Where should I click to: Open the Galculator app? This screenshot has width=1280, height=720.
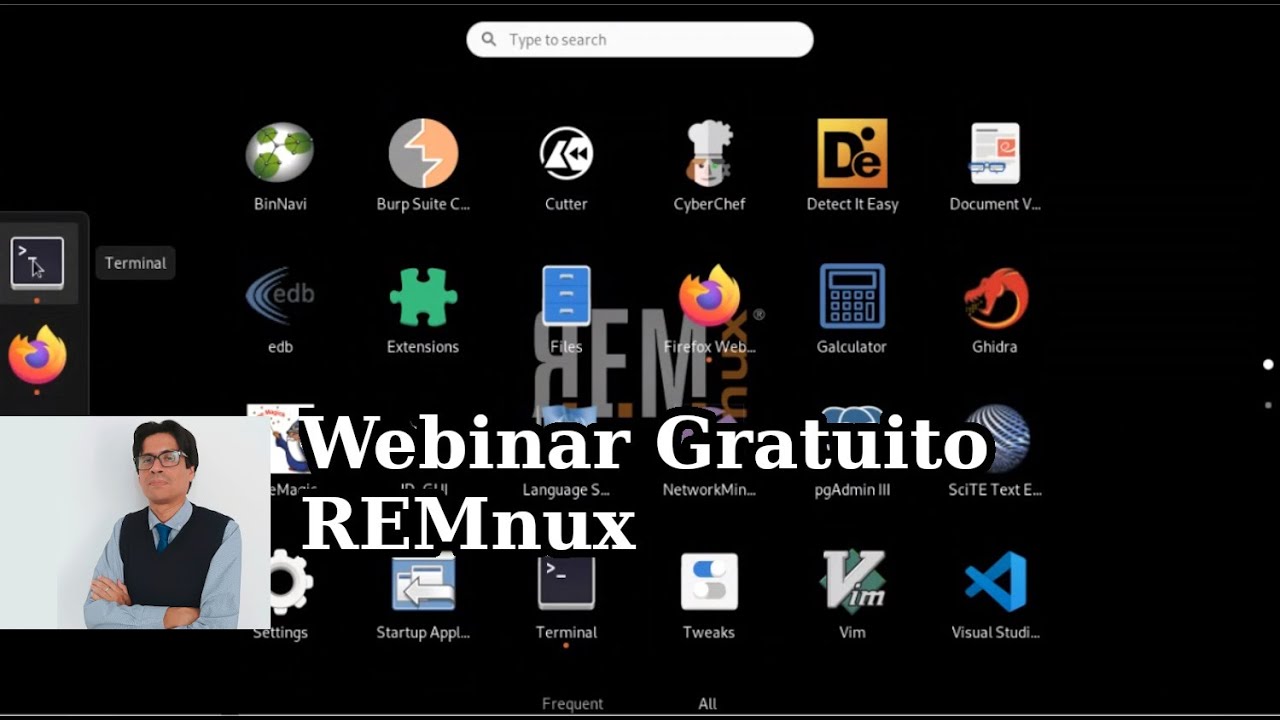pyautogui.click(x=852, y=297)
